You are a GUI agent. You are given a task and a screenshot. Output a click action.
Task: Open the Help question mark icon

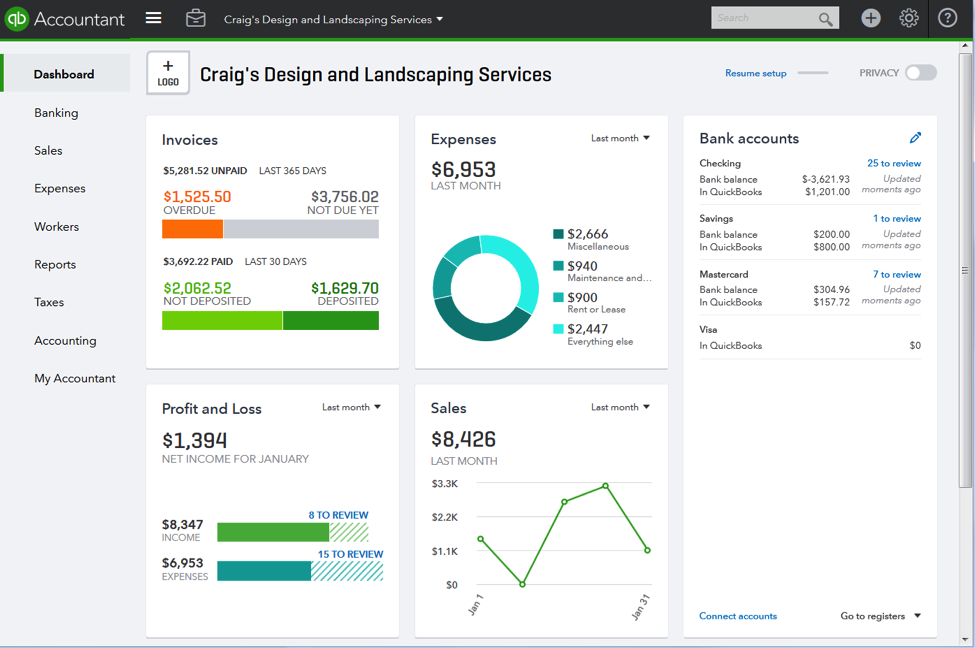(947, 18)
